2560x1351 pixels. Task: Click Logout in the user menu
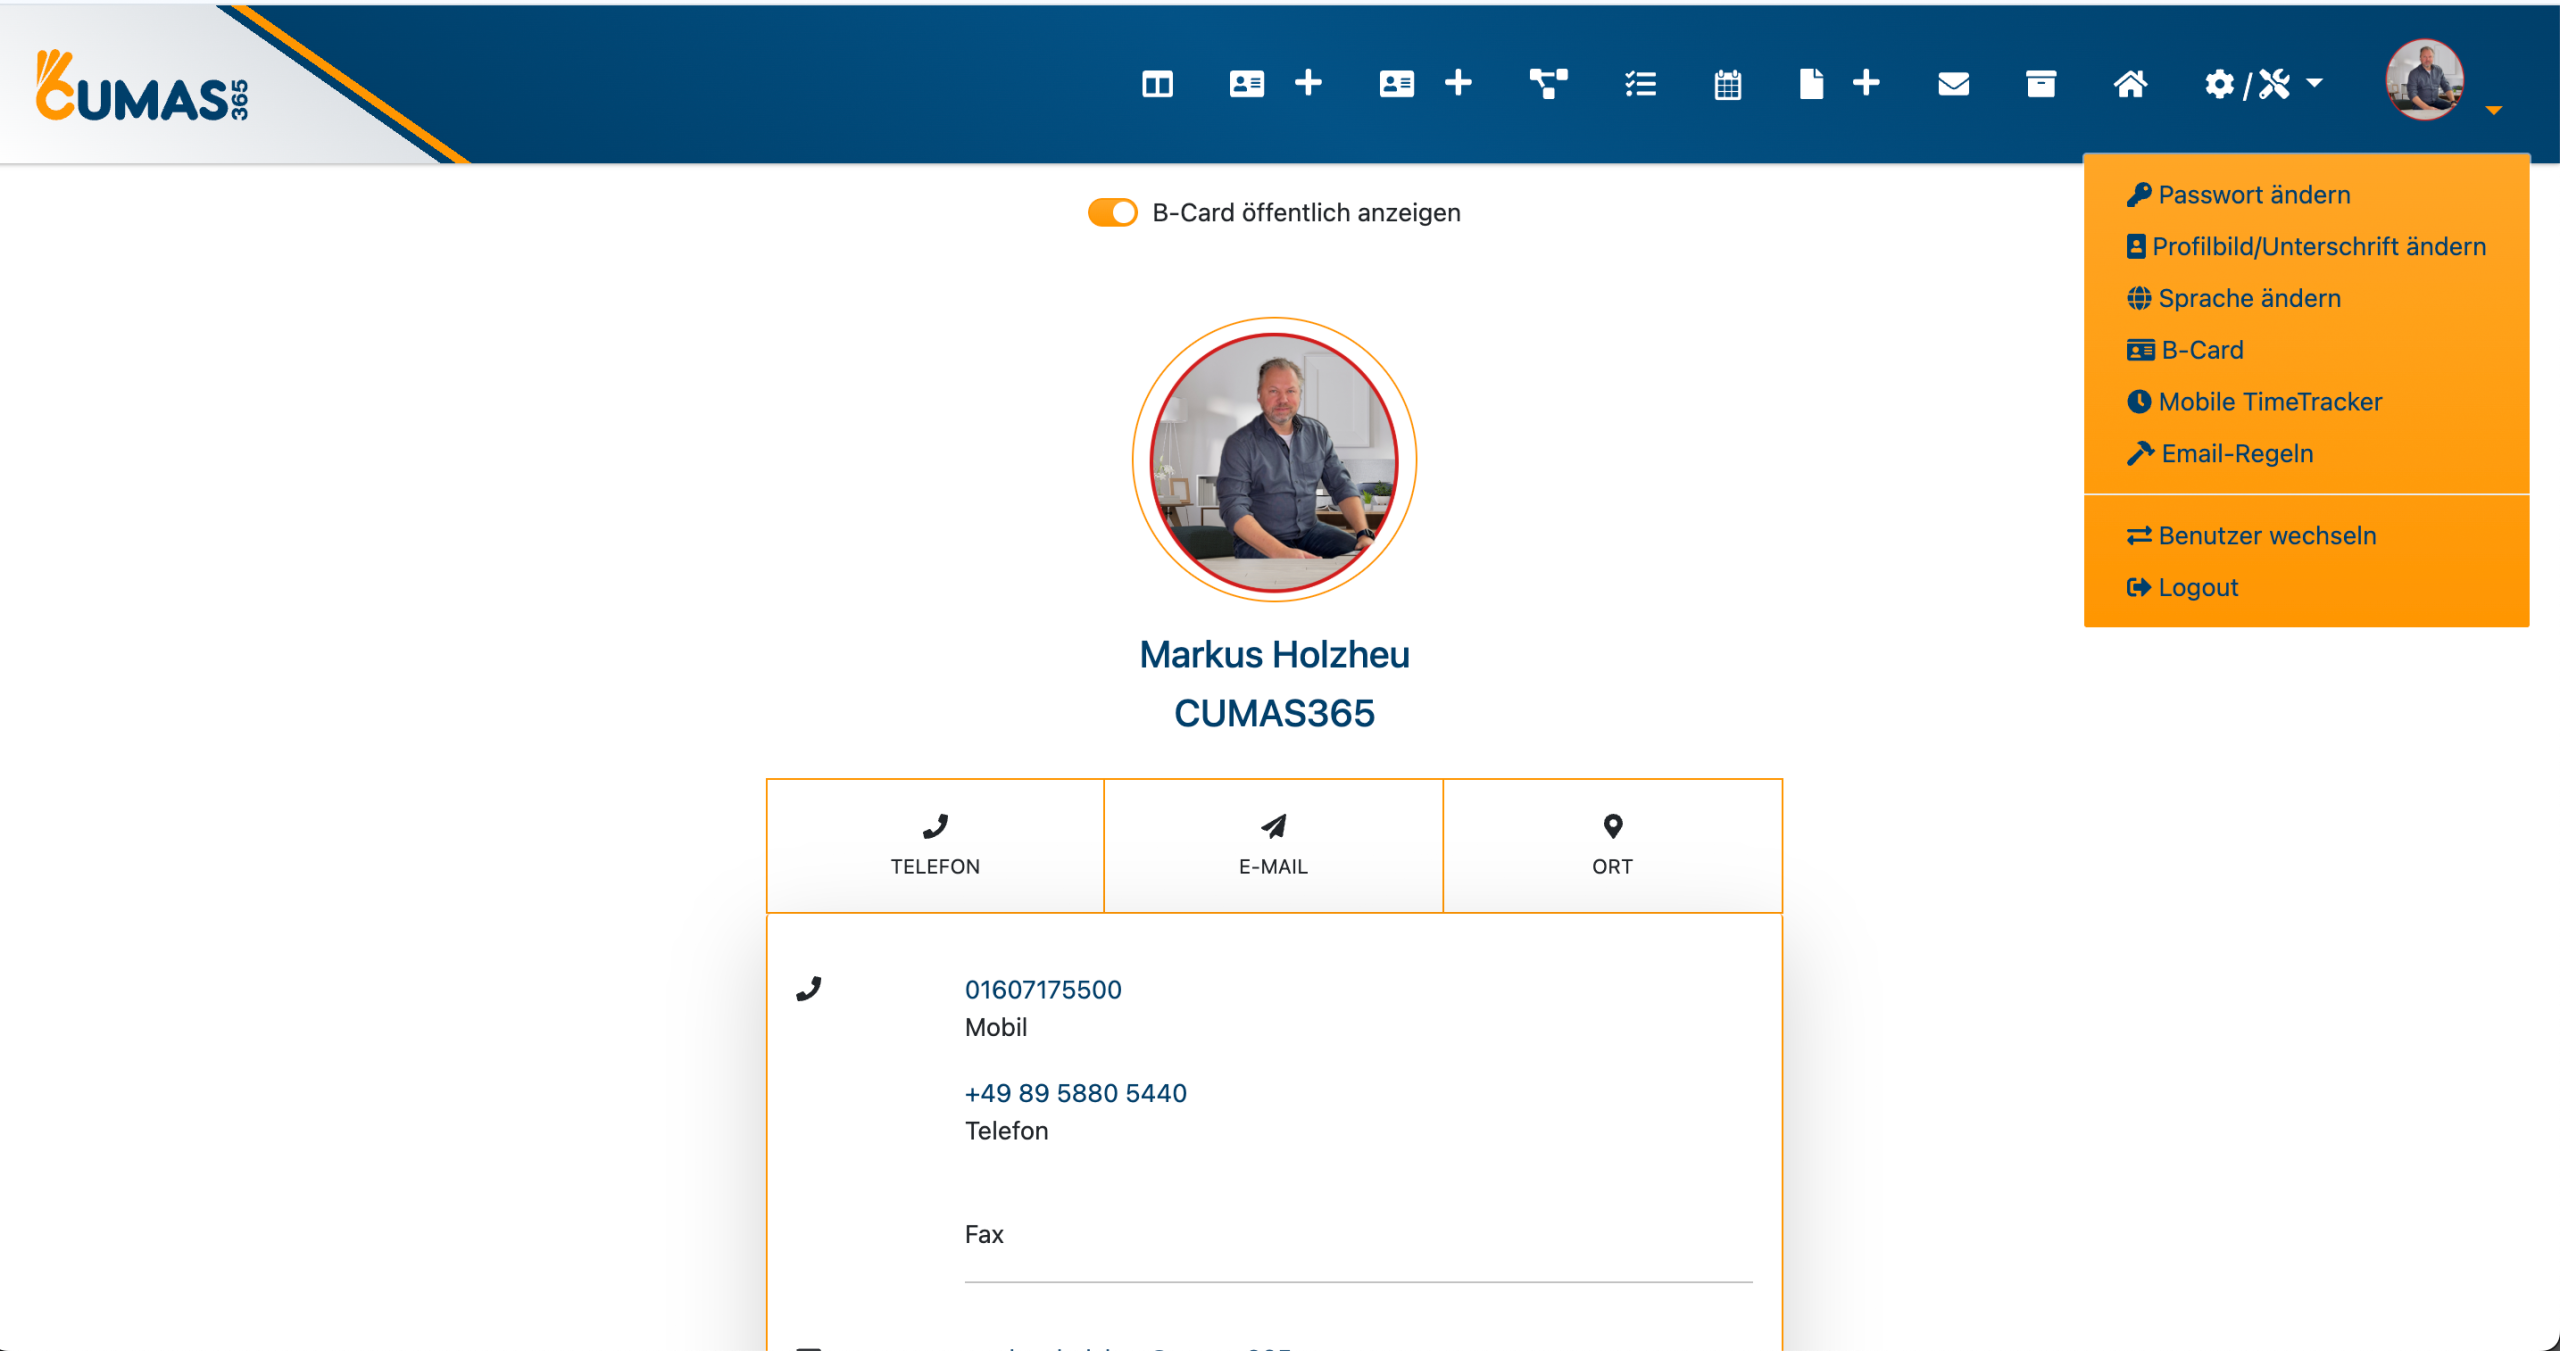tap(2197, 588)
